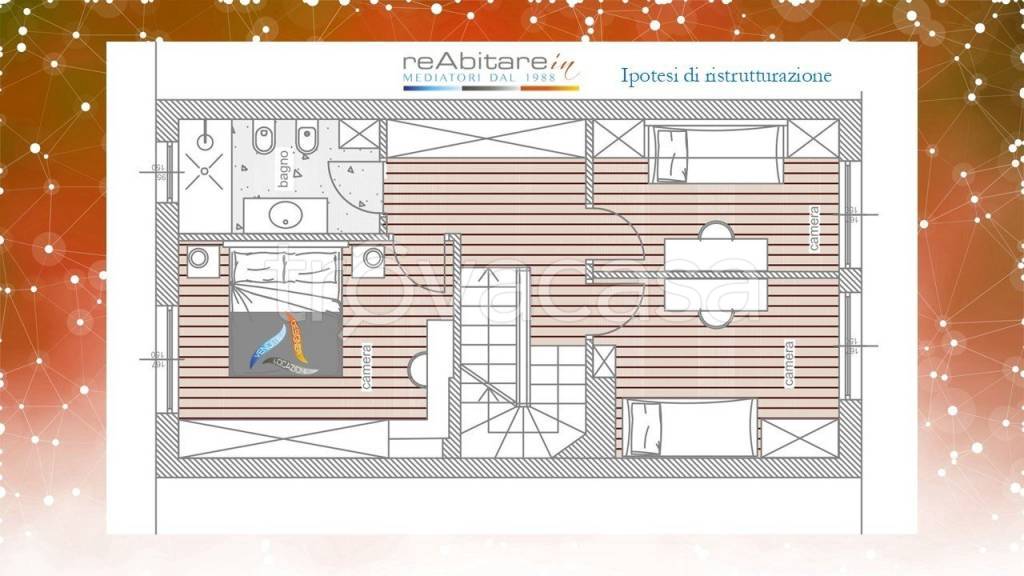Click the 'camera' label in upper right room
1024x576 pixels.
click(815, 228)
